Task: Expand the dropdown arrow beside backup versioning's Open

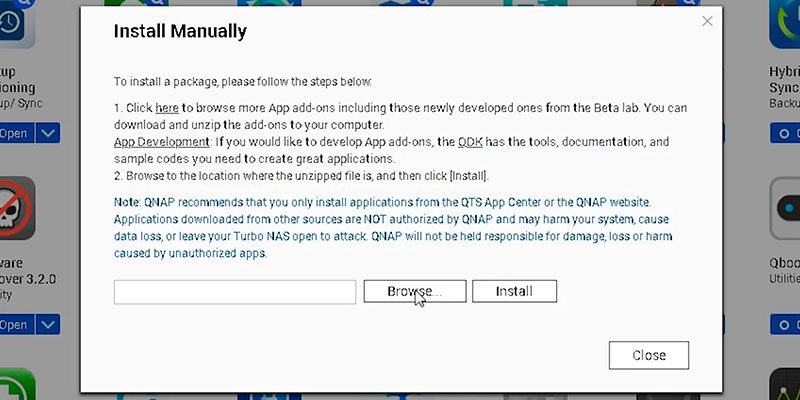Action: point(47,133)
